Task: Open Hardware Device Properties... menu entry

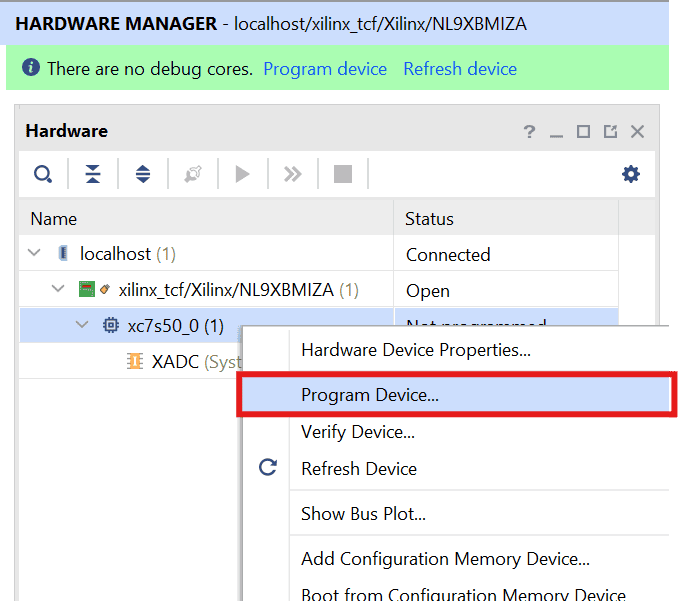Action: (415, 350)
